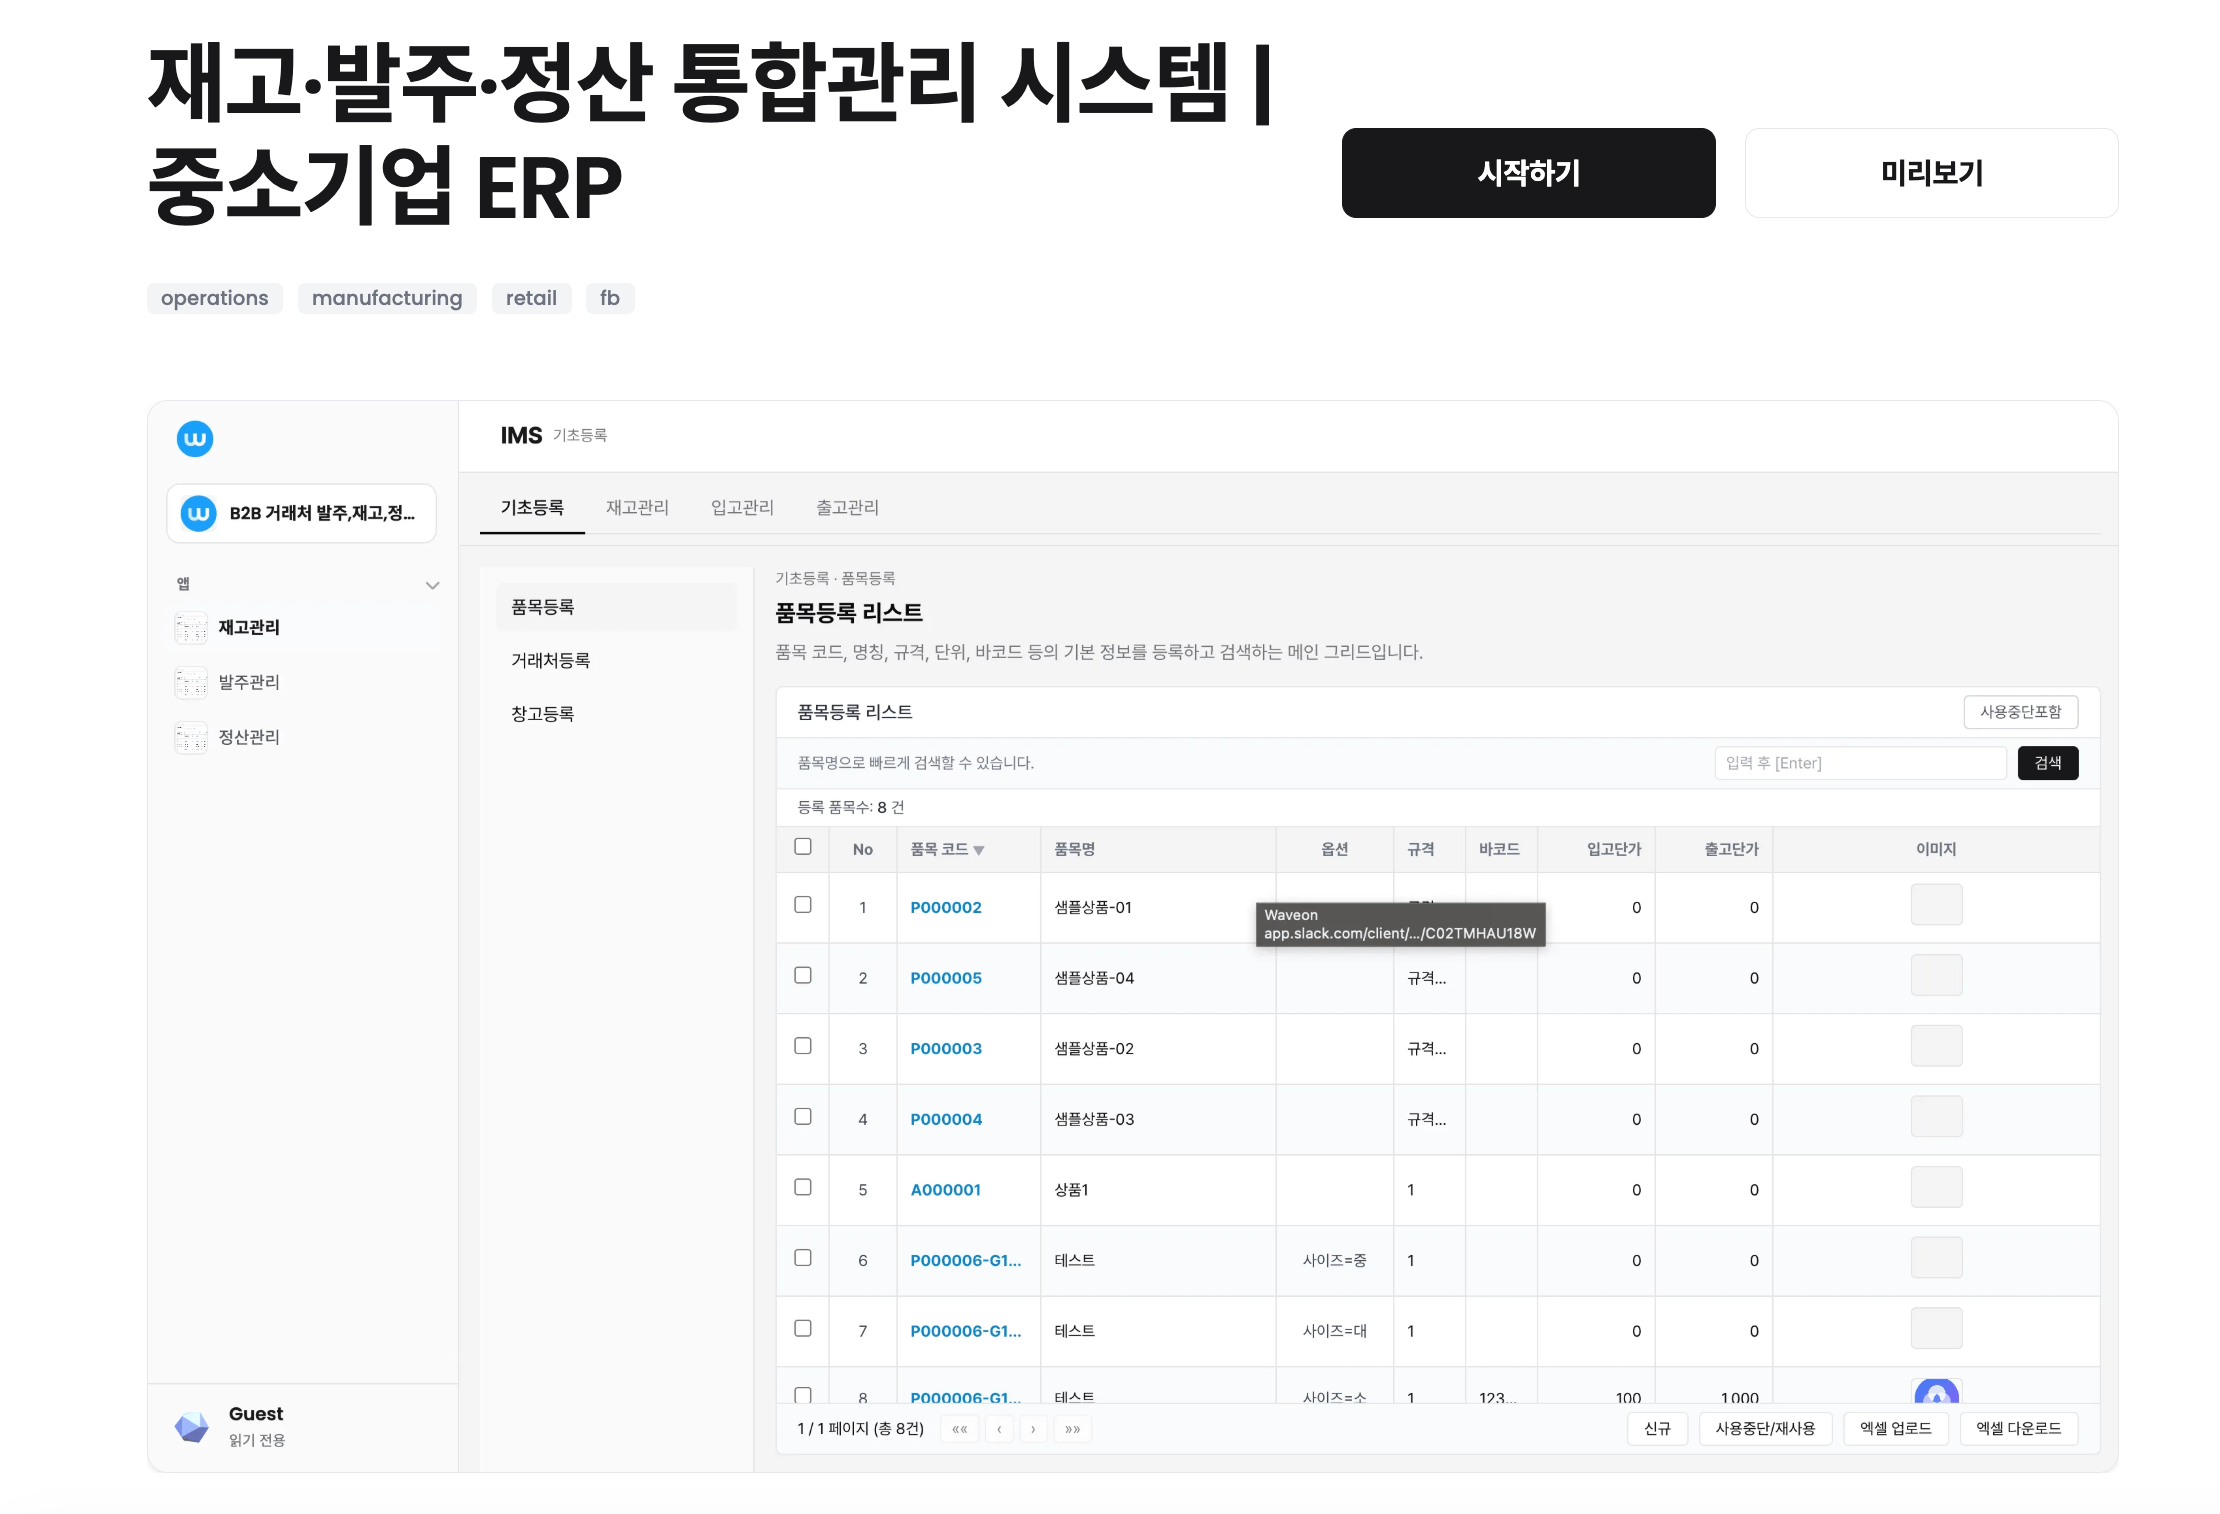Open item P000005 via its code link
The image size is (2220, 1514).
pos(945,978)
